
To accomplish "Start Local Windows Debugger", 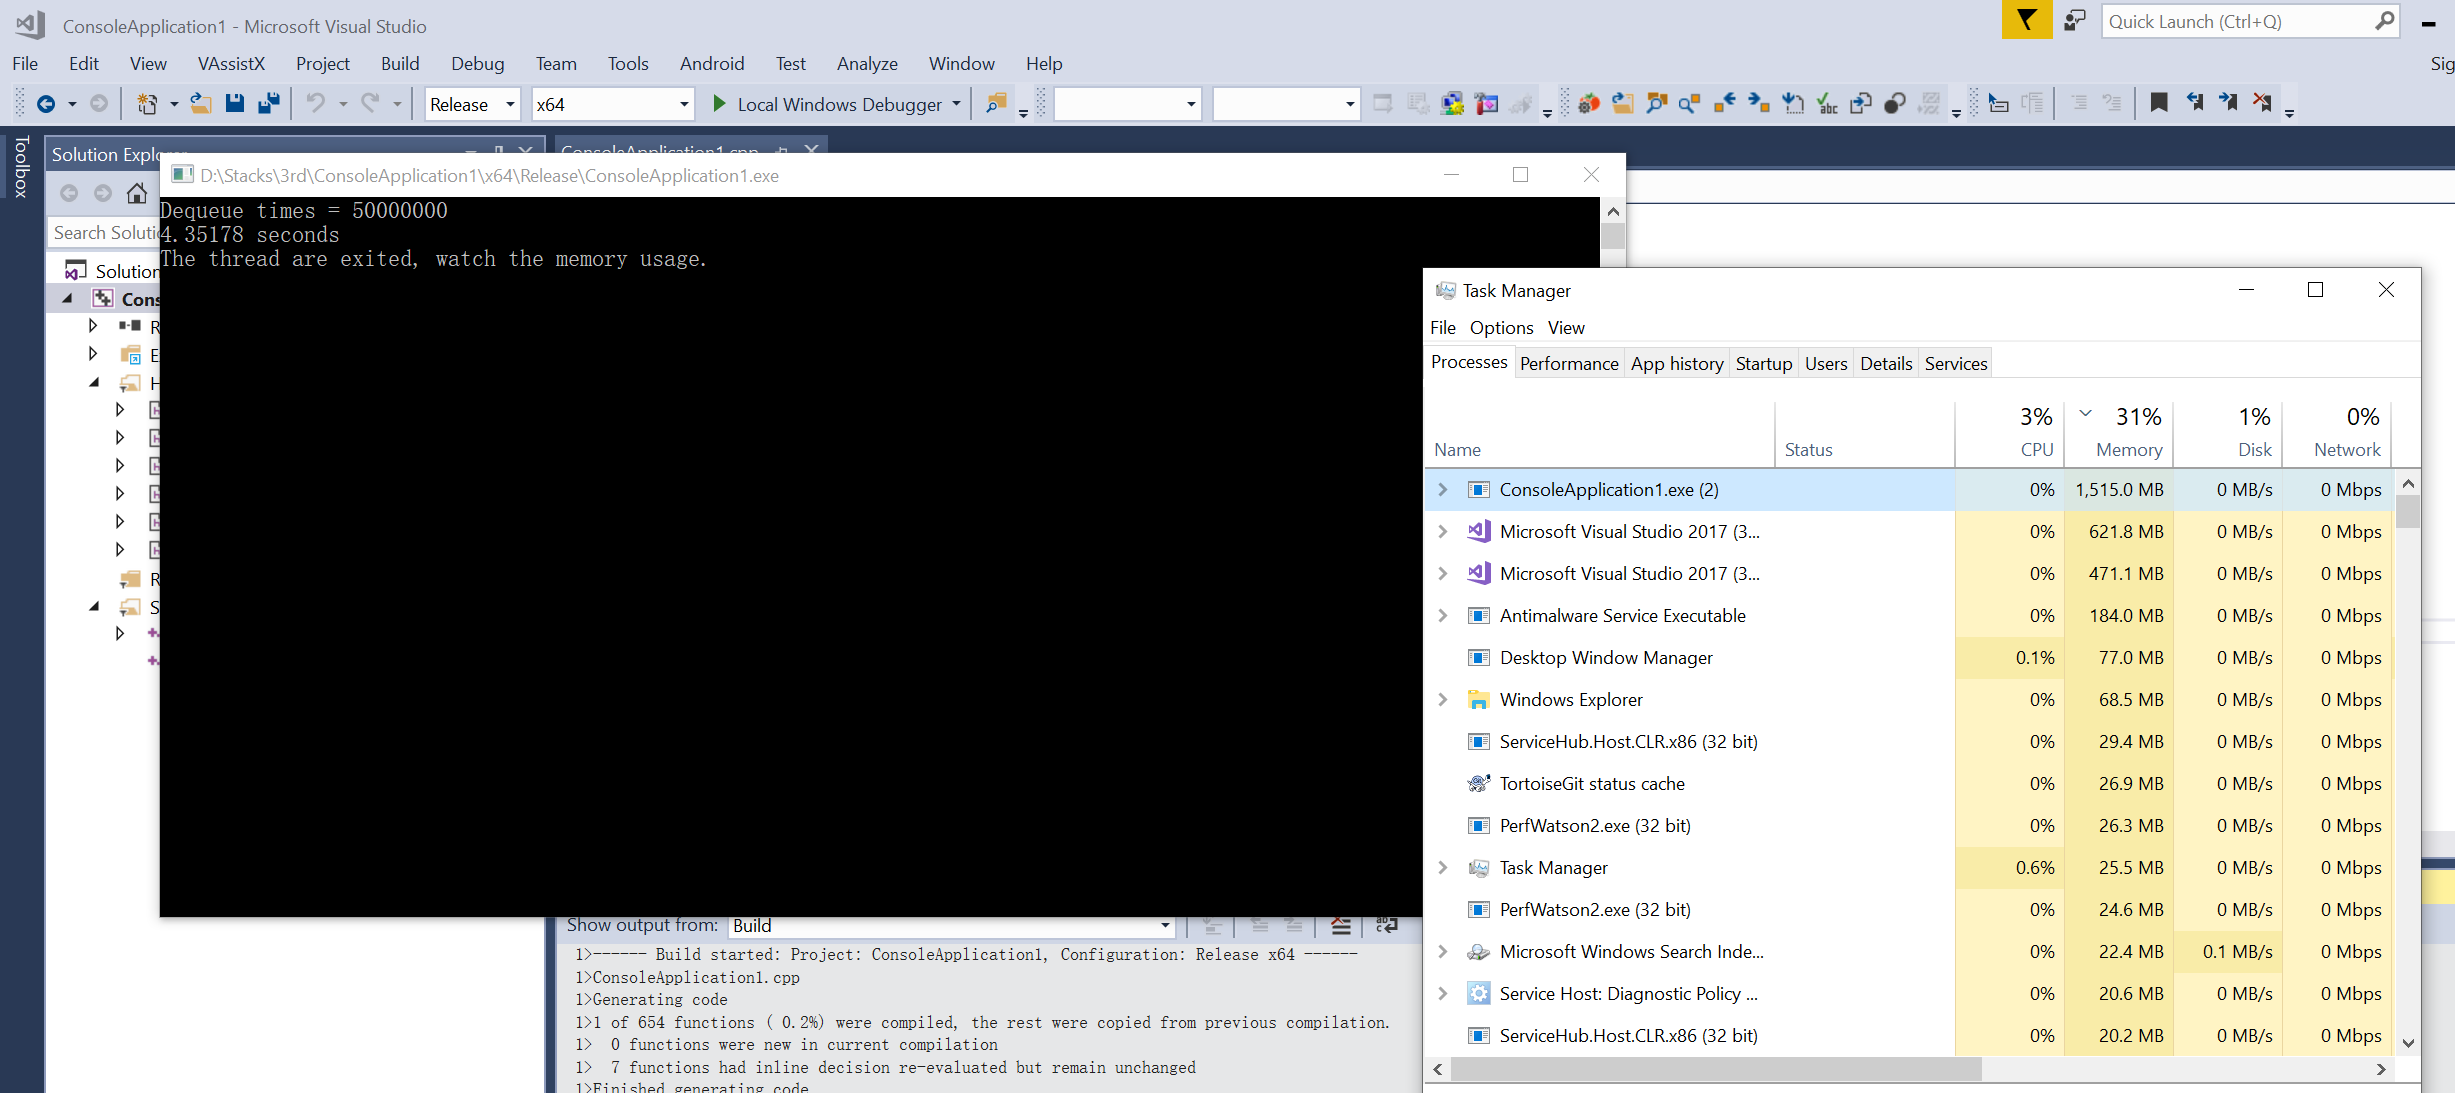I will (828, 104).
